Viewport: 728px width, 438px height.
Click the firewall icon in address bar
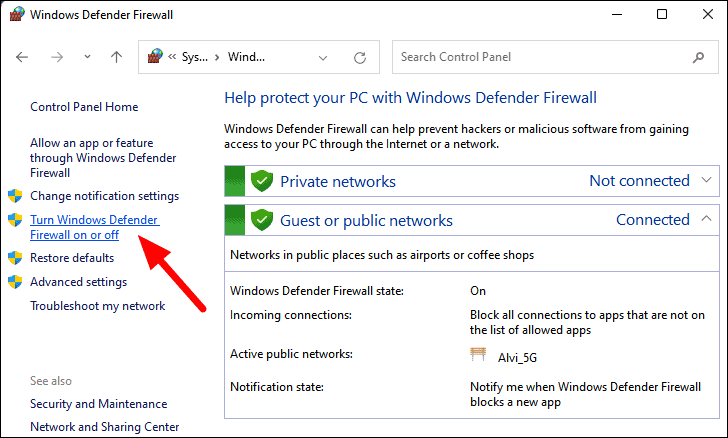tap(155, 56)
